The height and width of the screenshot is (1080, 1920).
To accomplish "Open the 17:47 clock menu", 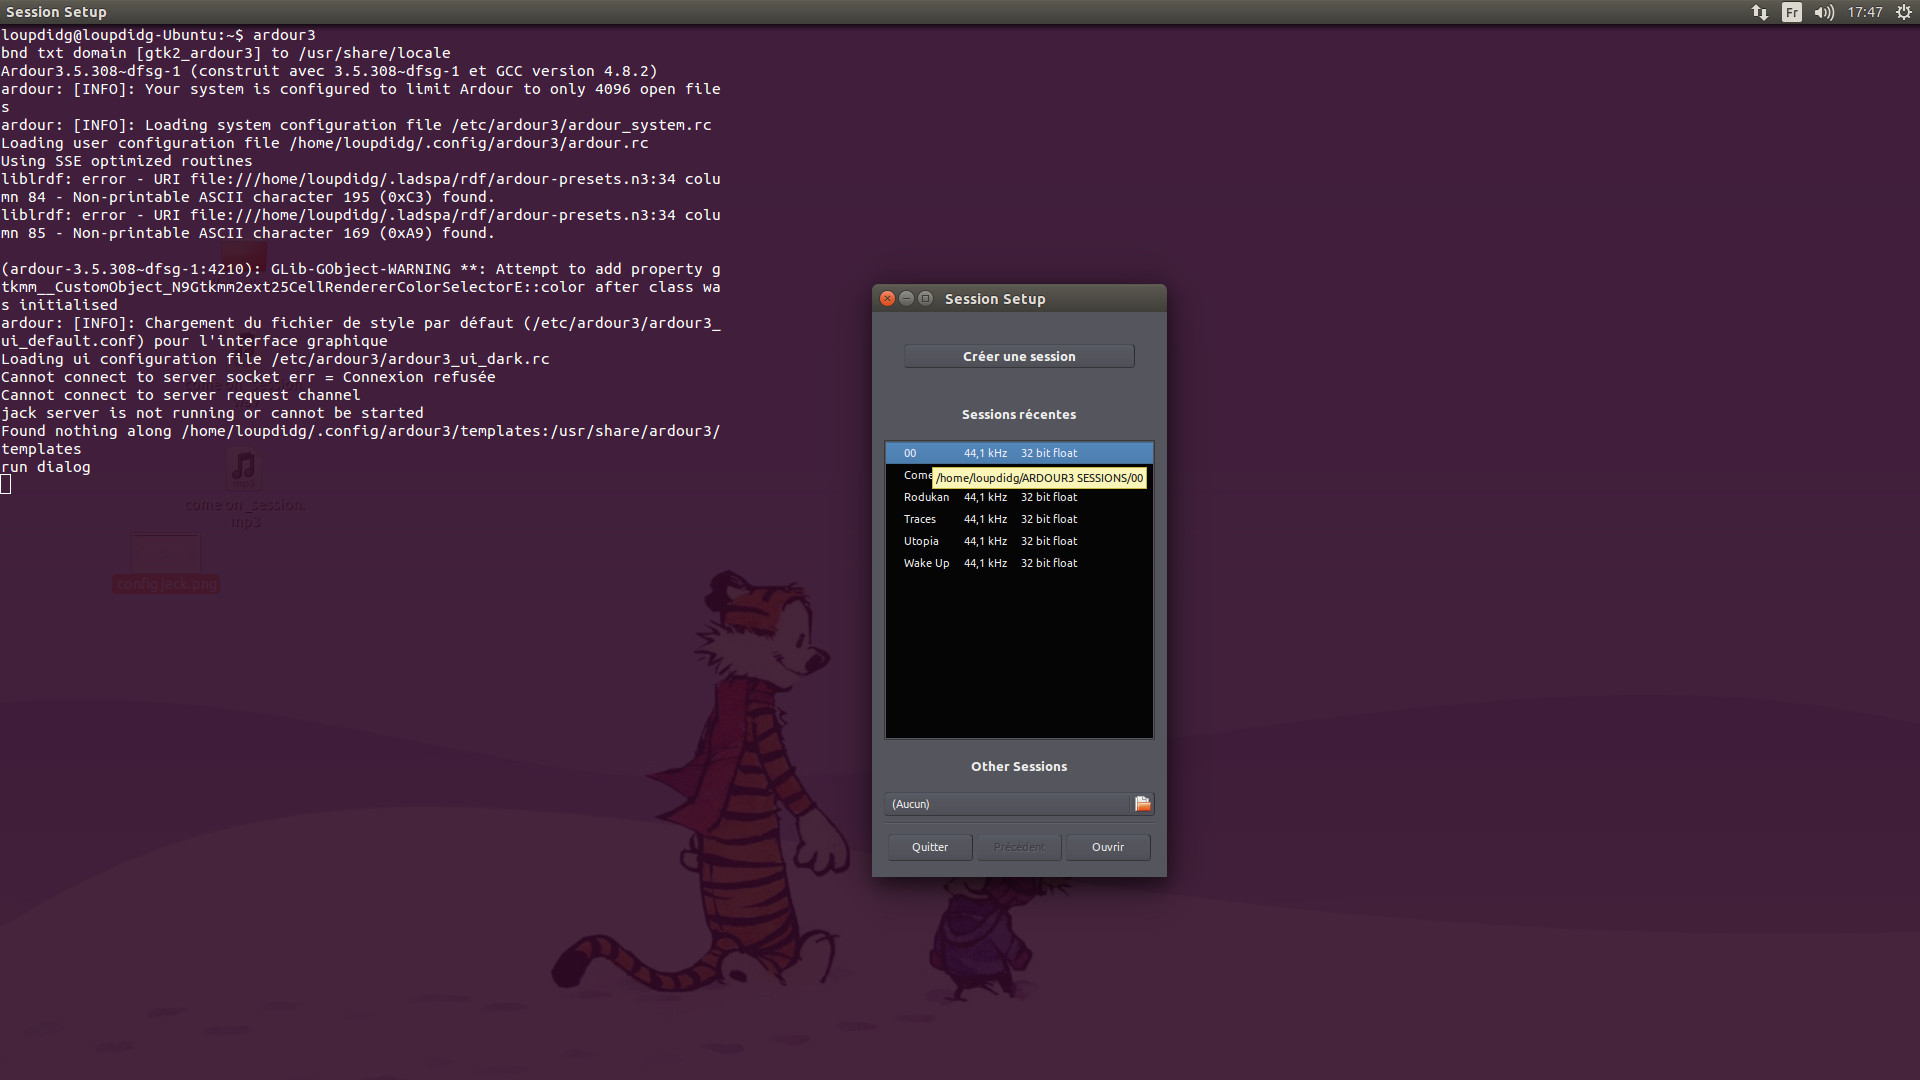I will point(1864,12).
